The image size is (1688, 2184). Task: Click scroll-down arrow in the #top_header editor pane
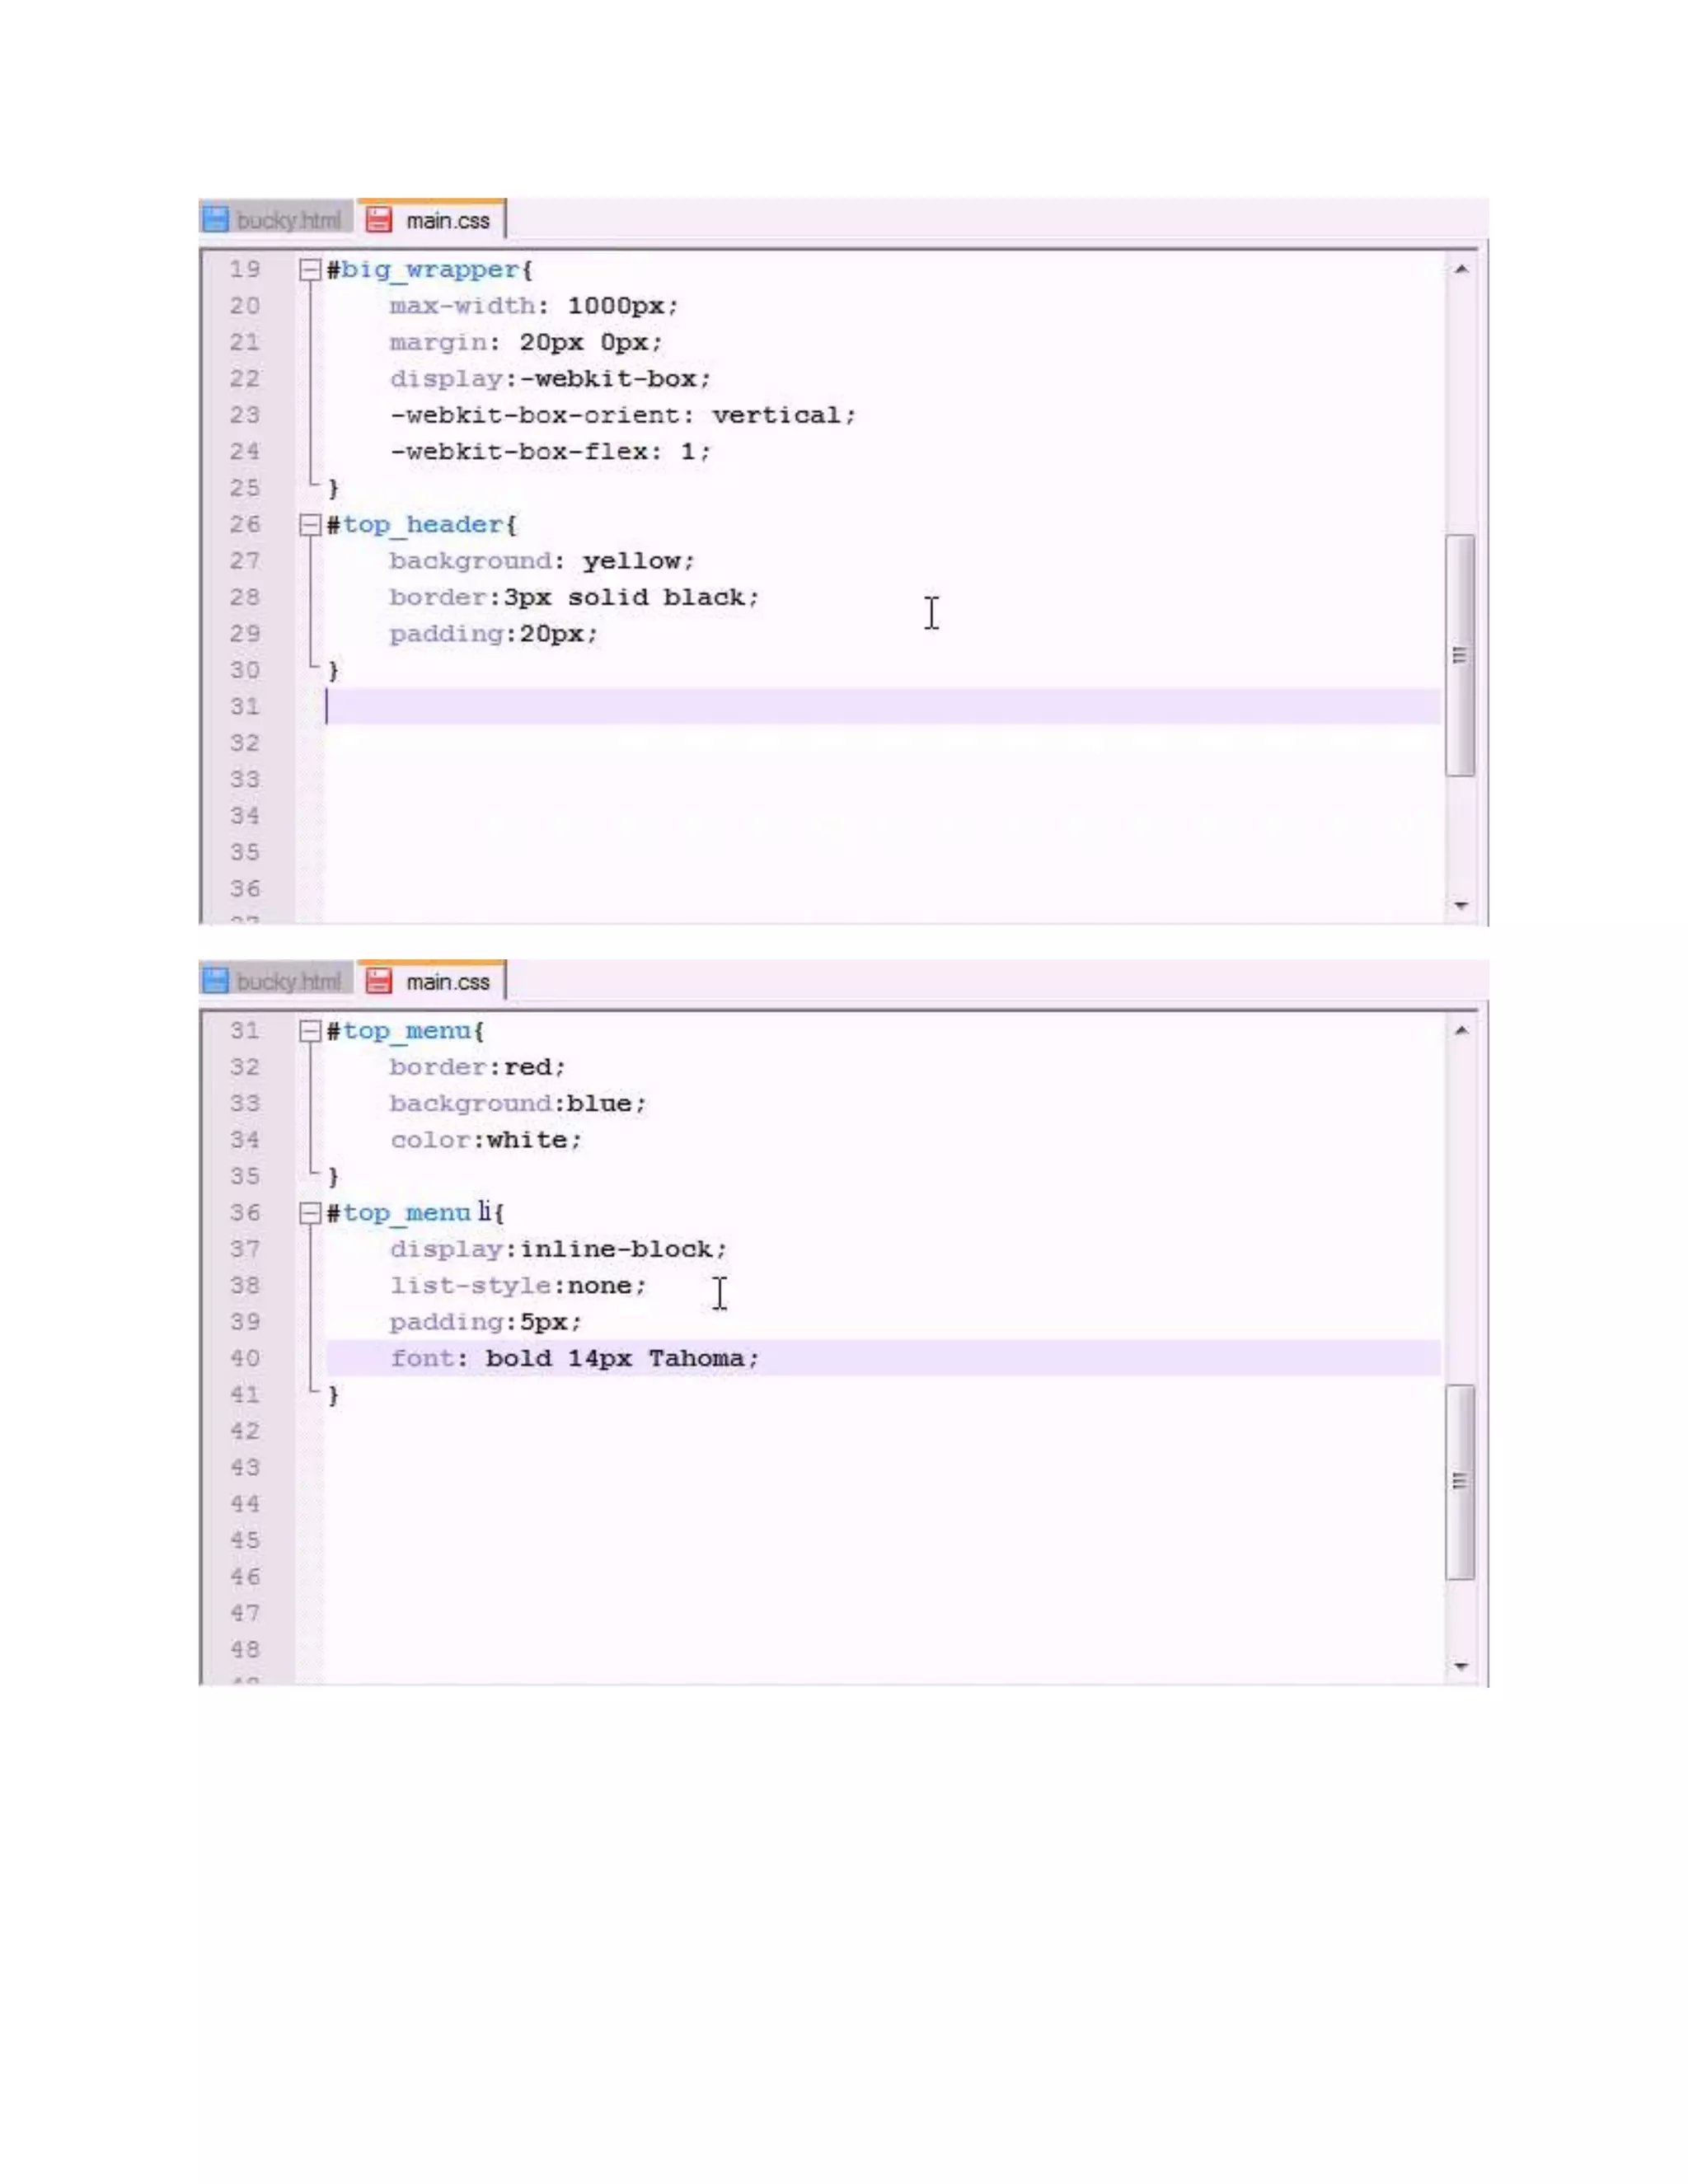(x=1461, y=906)
